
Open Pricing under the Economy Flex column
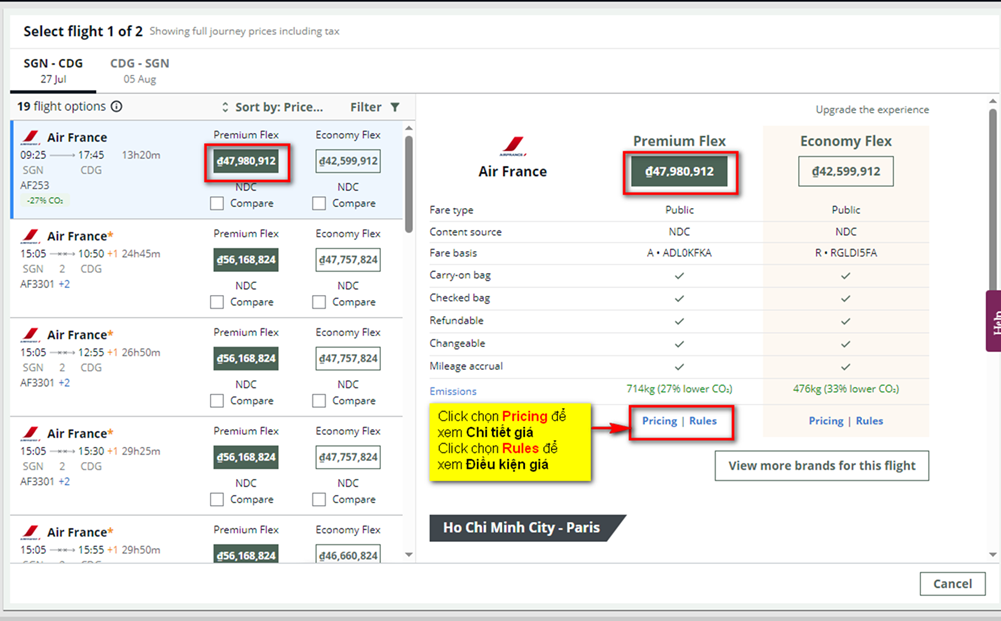pos(826,421)
